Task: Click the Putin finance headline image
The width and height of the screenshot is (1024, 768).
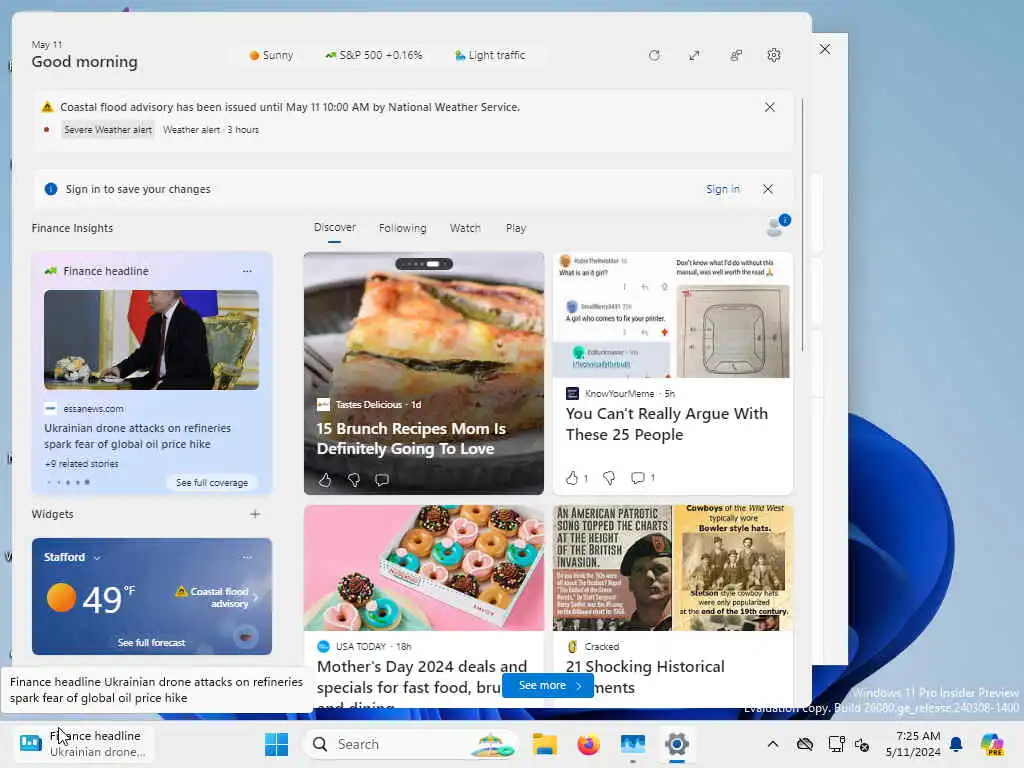Action: 152,340
